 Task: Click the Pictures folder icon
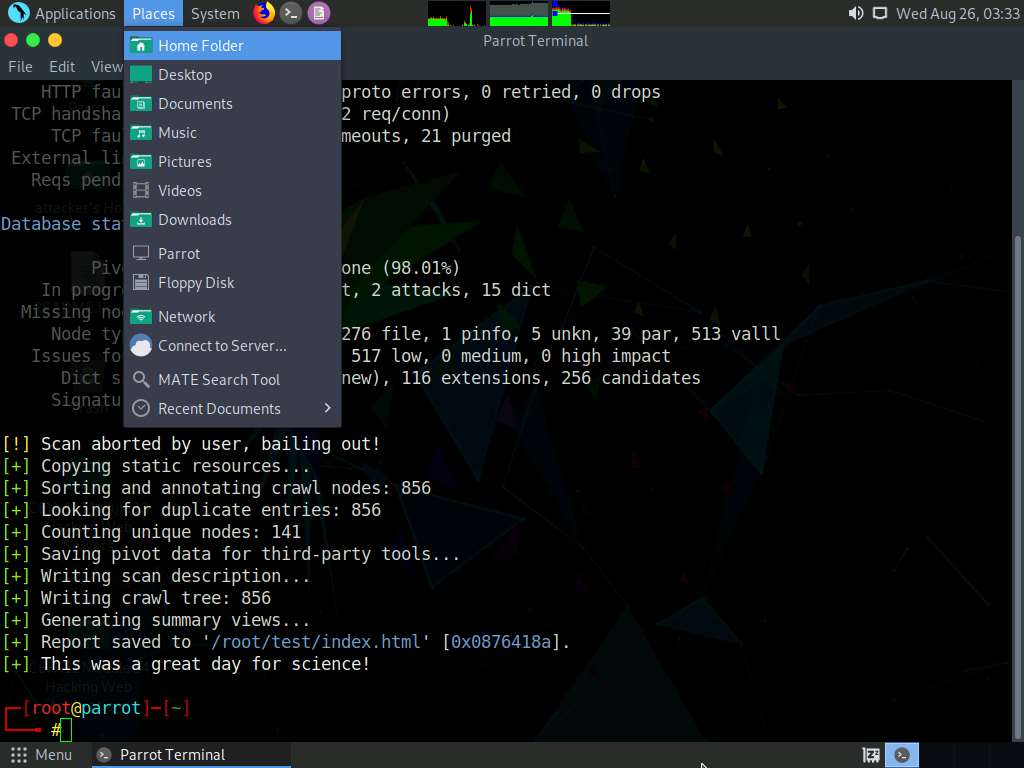coord(140,161)
